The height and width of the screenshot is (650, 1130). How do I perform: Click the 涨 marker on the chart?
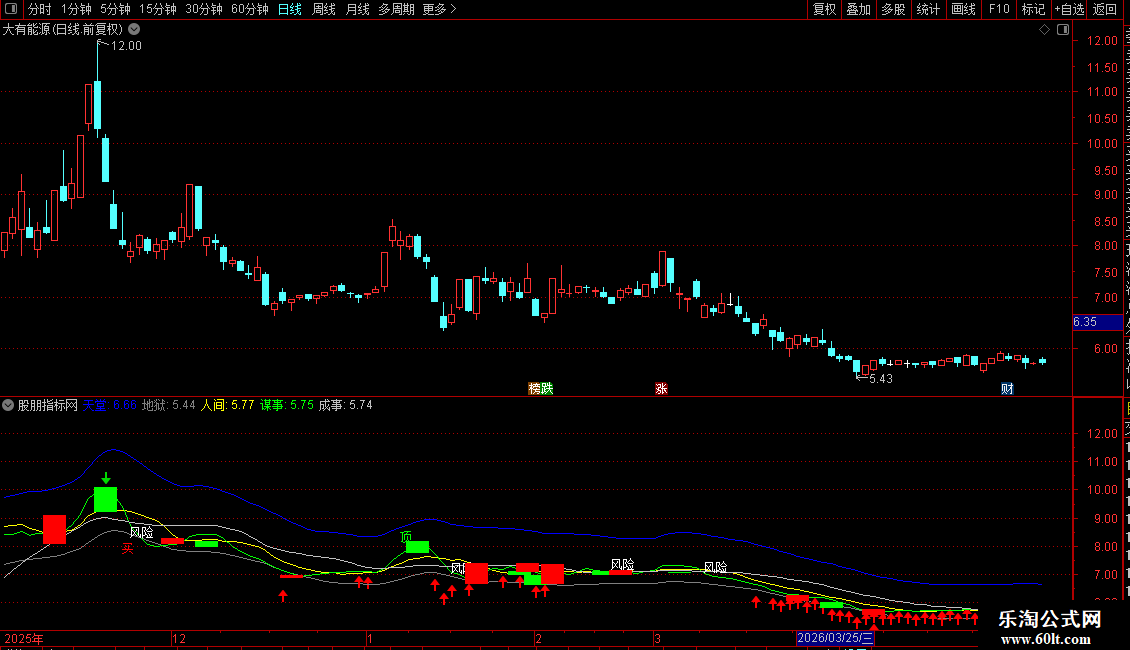(662, 388)
